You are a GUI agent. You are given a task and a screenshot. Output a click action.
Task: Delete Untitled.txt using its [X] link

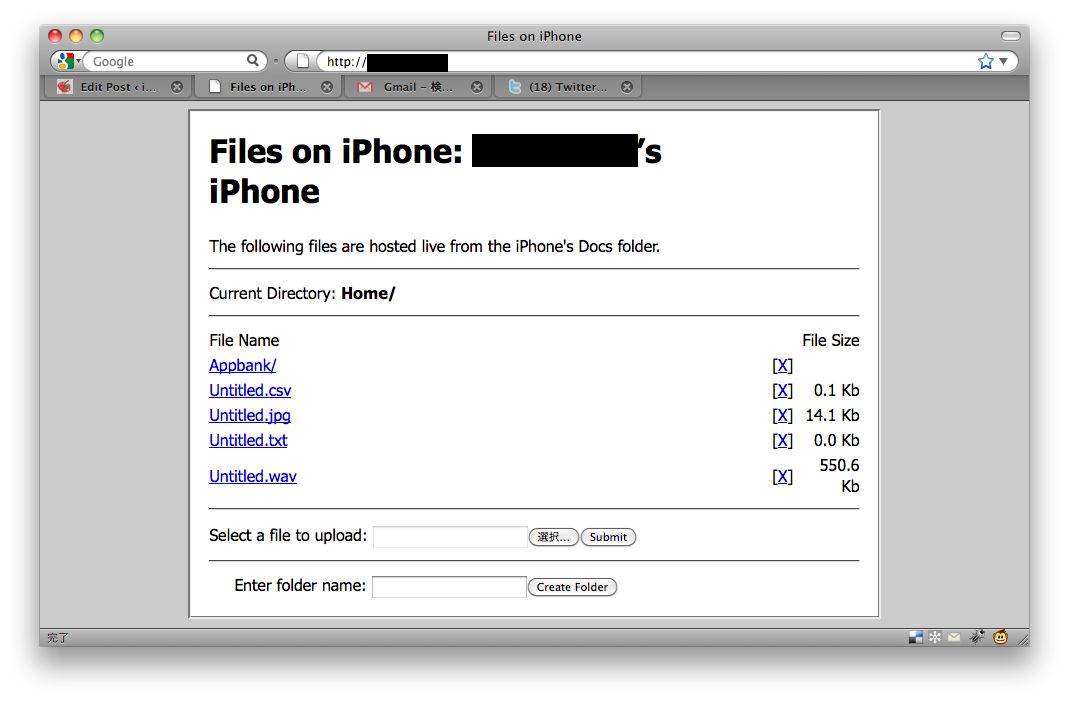click(783, 441)
